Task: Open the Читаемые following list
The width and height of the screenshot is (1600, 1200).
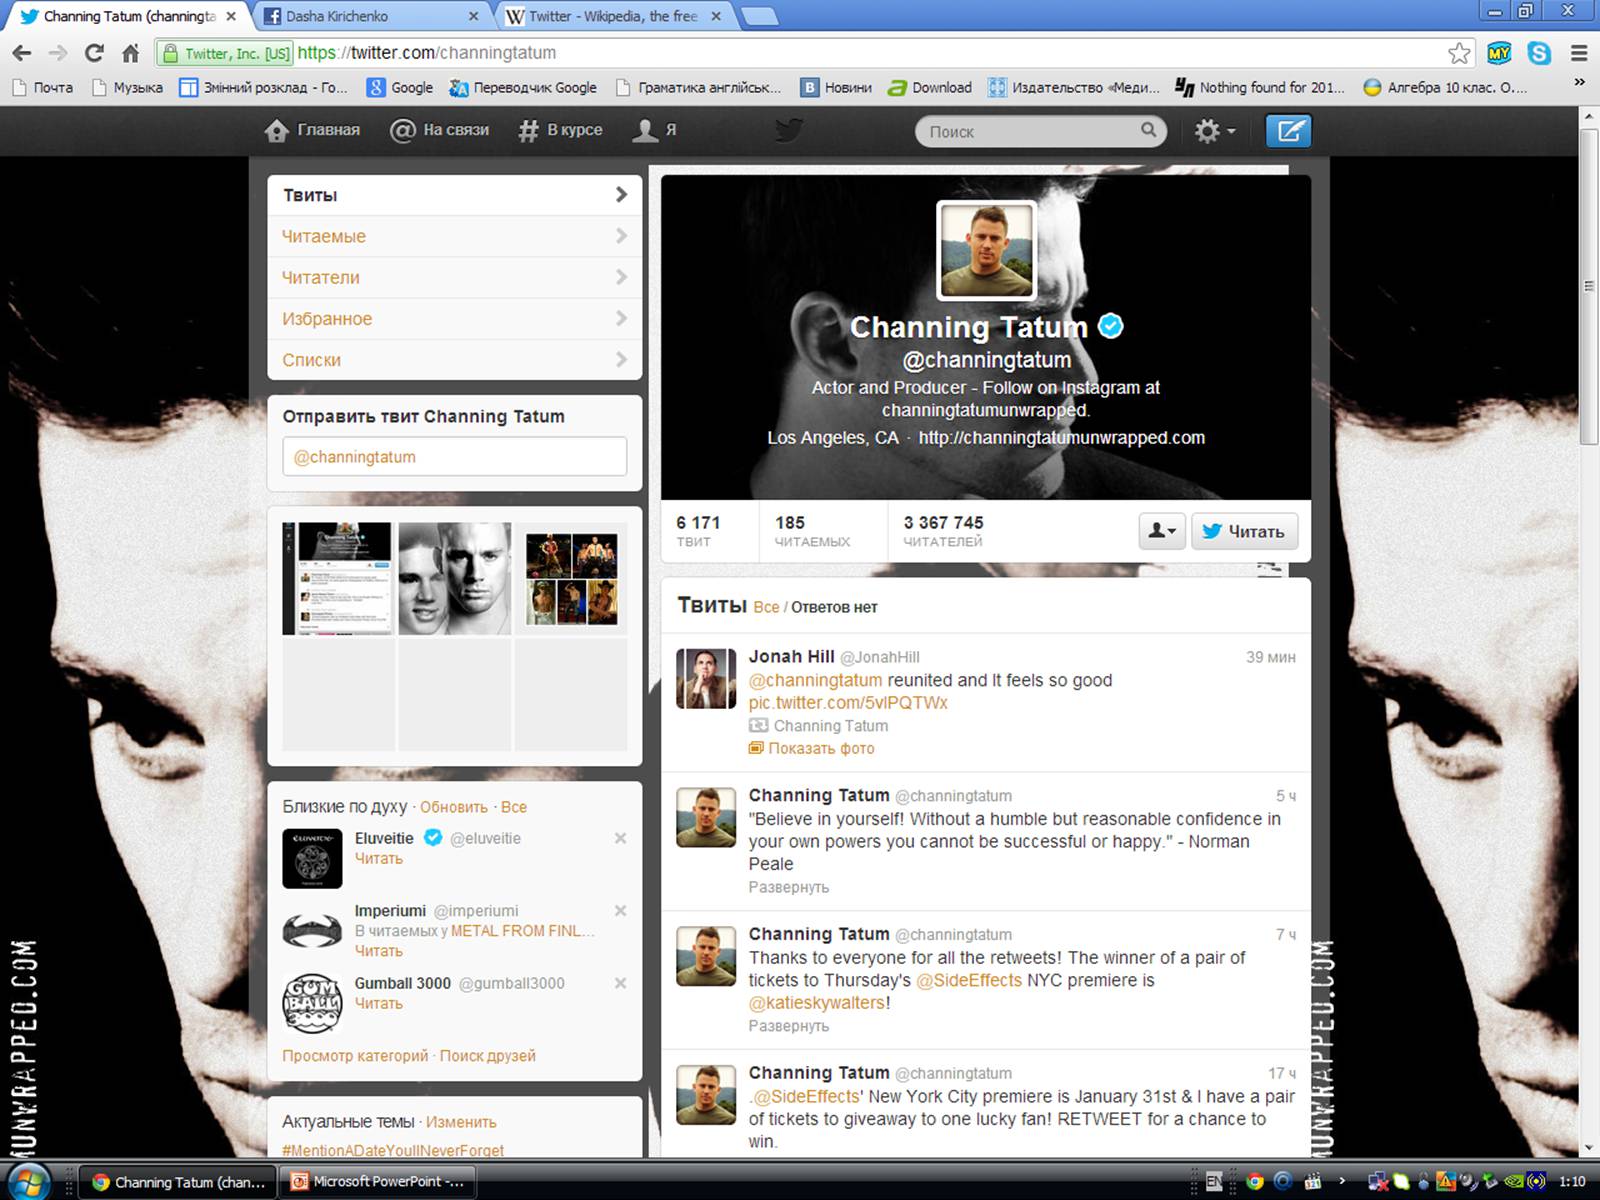Action: 455,236
